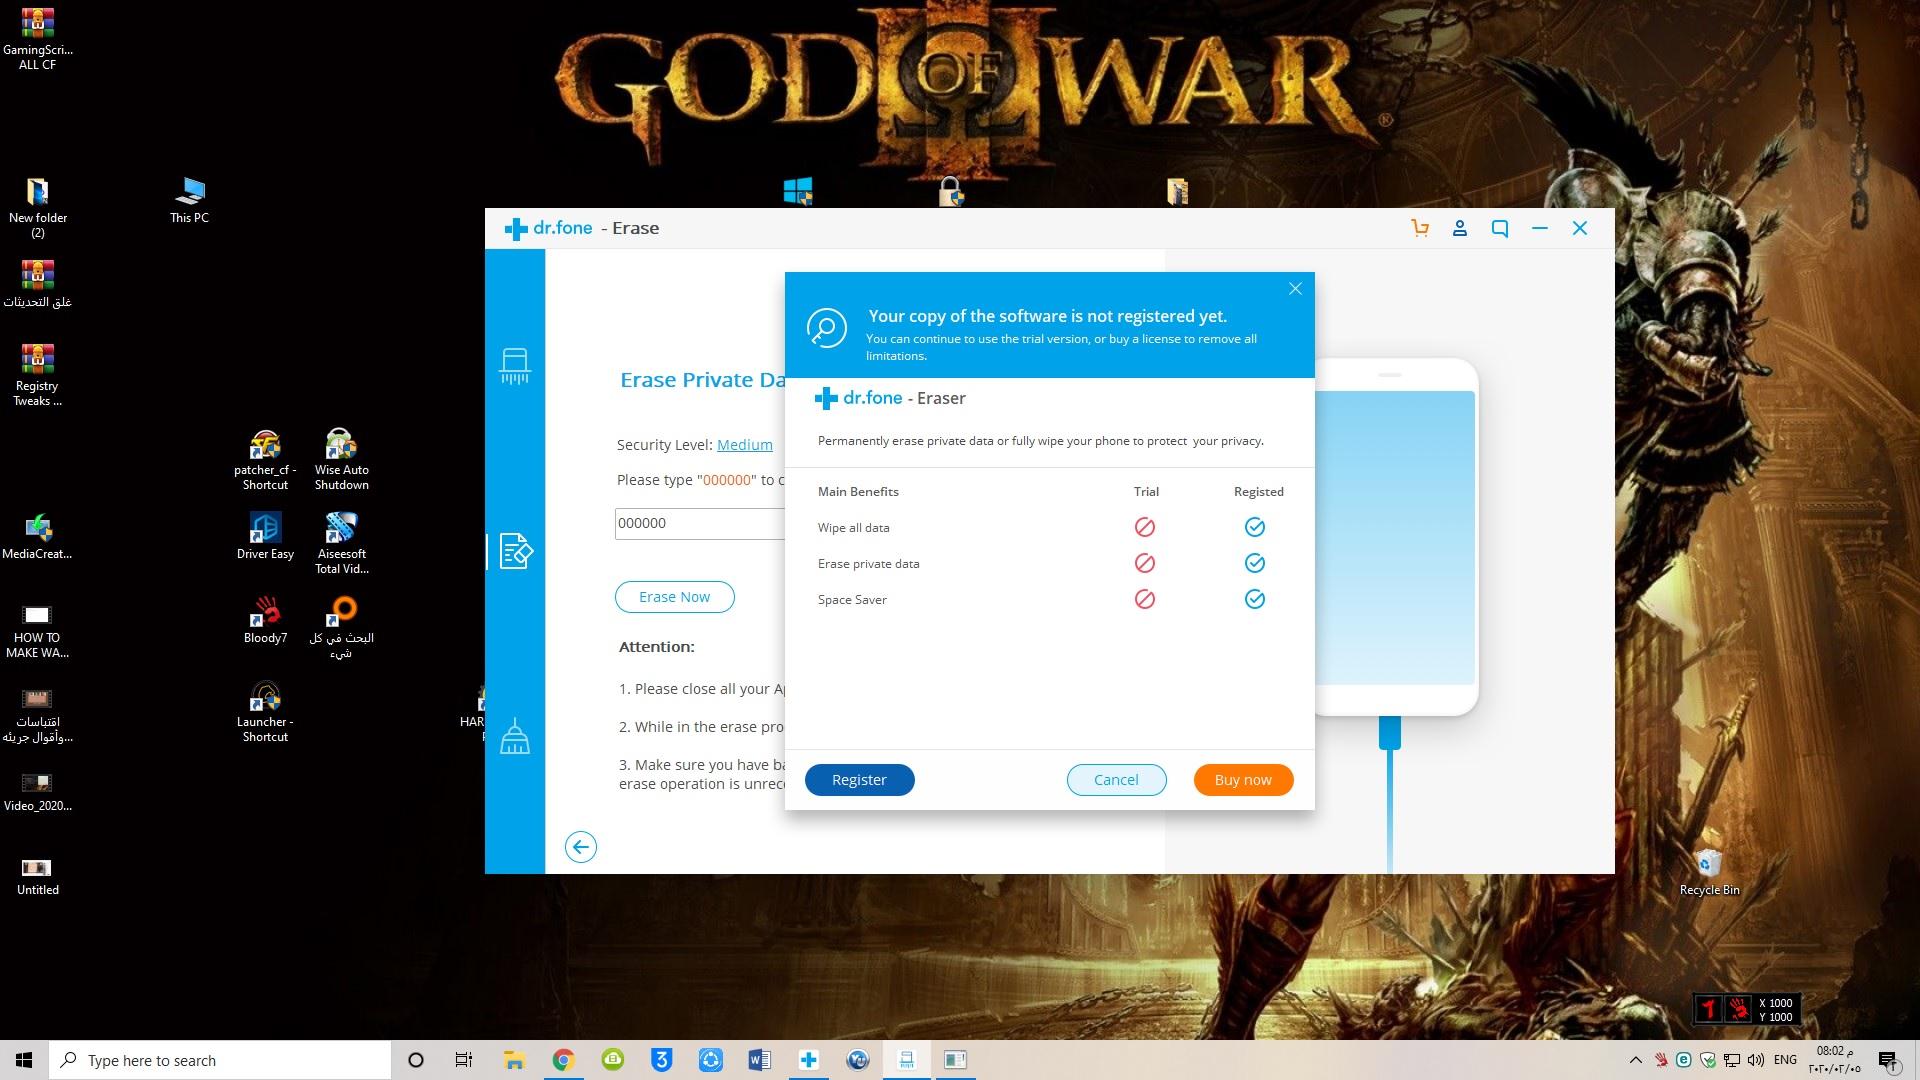This screenshot has height=1080, width=1920.
Task: Click the Buy now button
Action: [x=1243, y=780]
